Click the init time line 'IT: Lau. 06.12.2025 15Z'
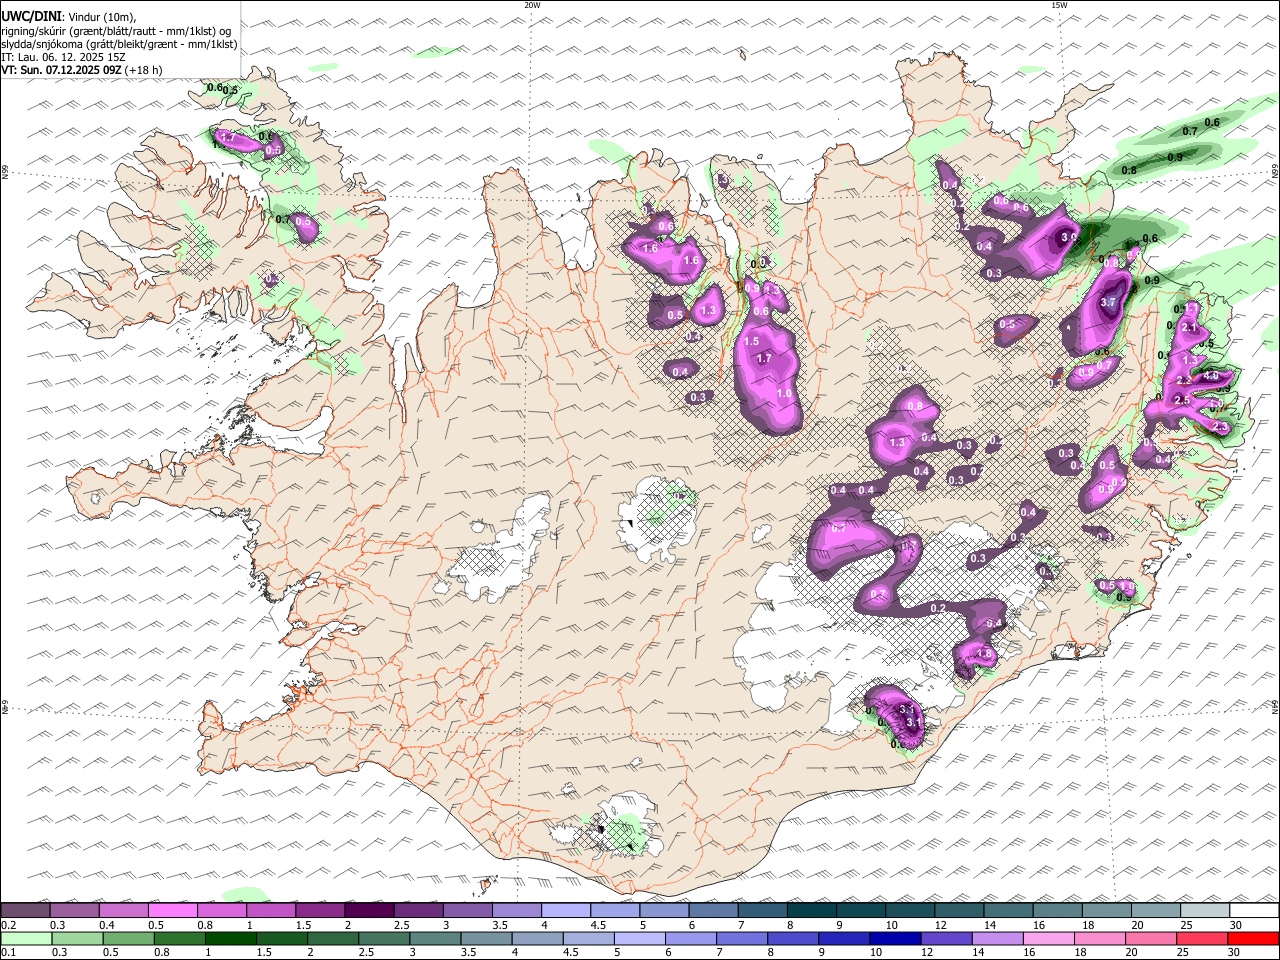1280x960 pixels. (x=63, y=57)
